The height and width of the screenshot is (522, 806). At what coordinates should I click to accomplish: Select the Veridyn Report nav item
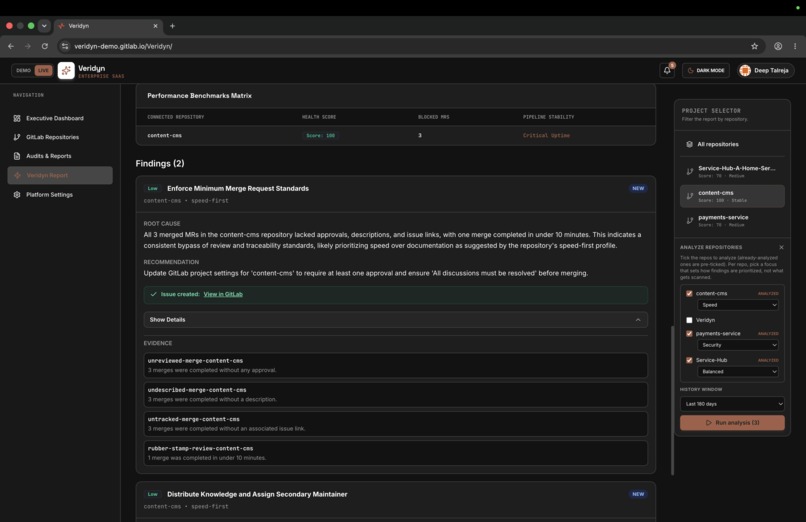(x=60, y=175)
